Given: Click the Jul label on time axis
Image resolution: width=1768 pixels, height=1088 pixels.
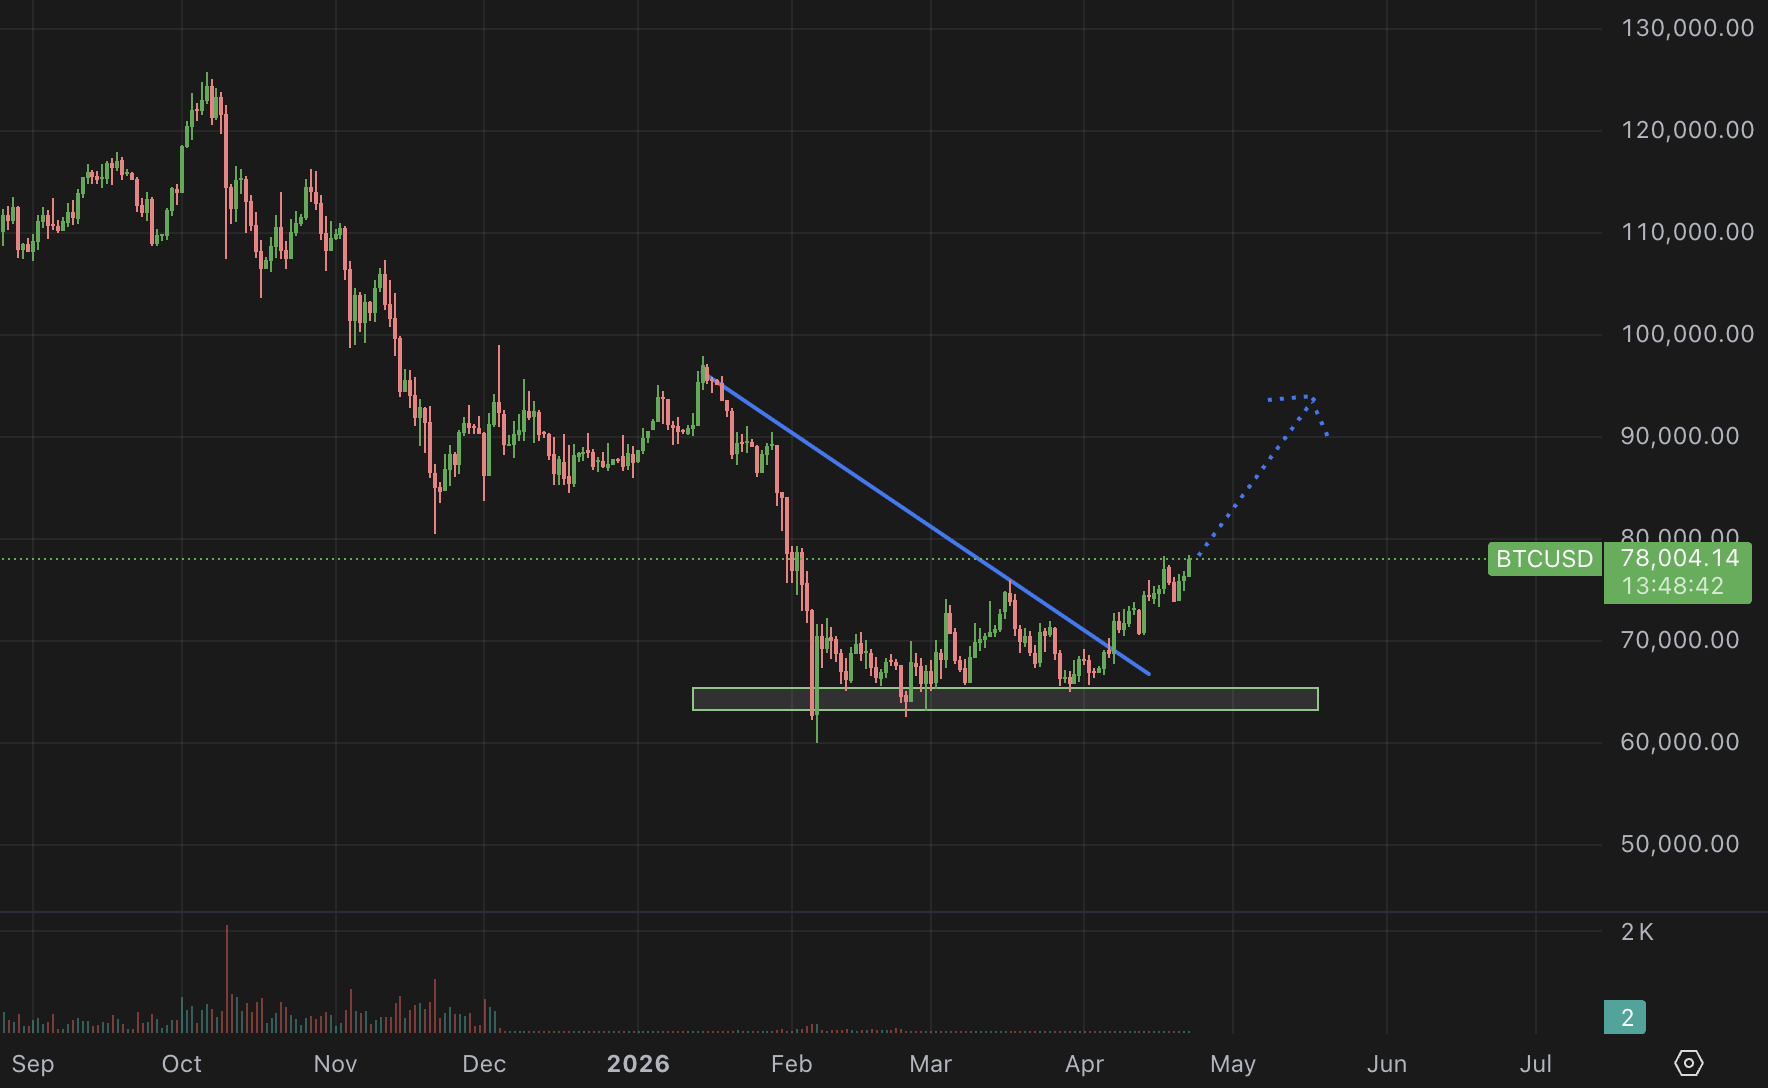Looking at the screenshot, I should point(1535,1064).
